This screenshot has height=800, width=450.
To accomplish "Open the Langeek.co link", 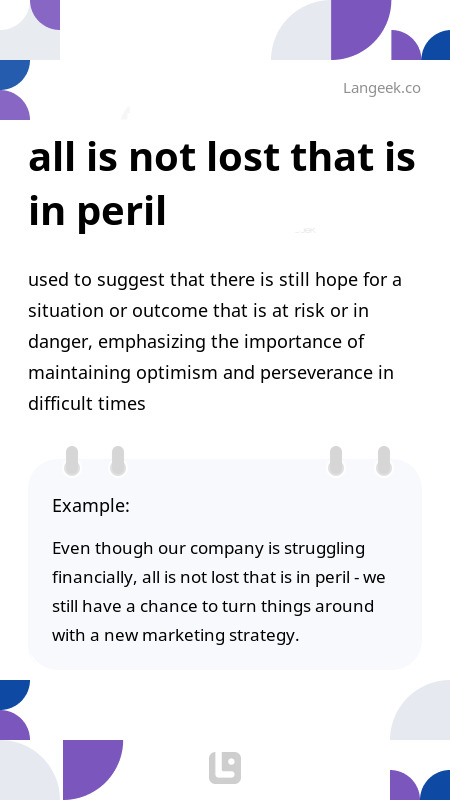I will point(382,88).
